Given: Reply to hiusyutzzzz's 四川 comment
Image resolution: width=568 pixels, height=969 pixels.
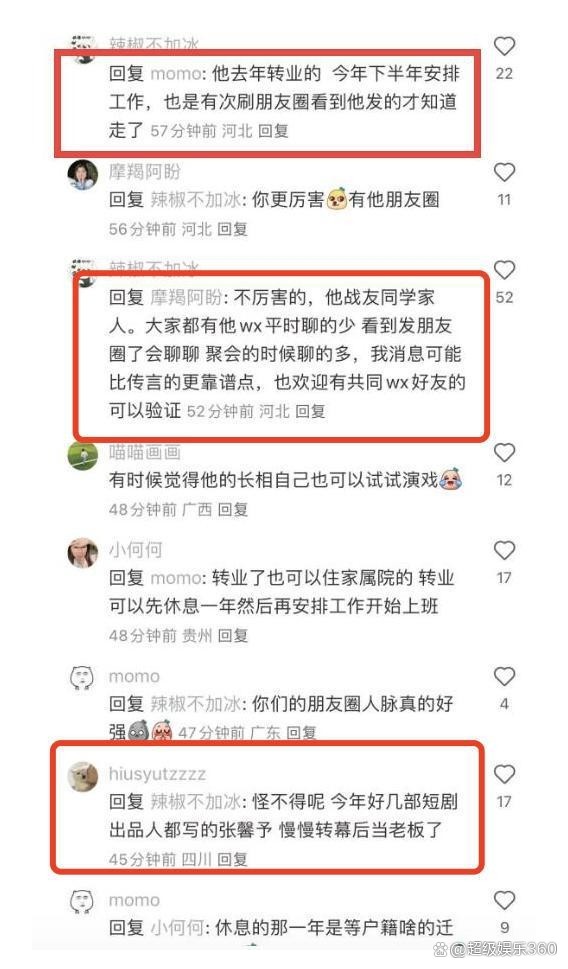Looking at the screenshot, I should point(233,859).
